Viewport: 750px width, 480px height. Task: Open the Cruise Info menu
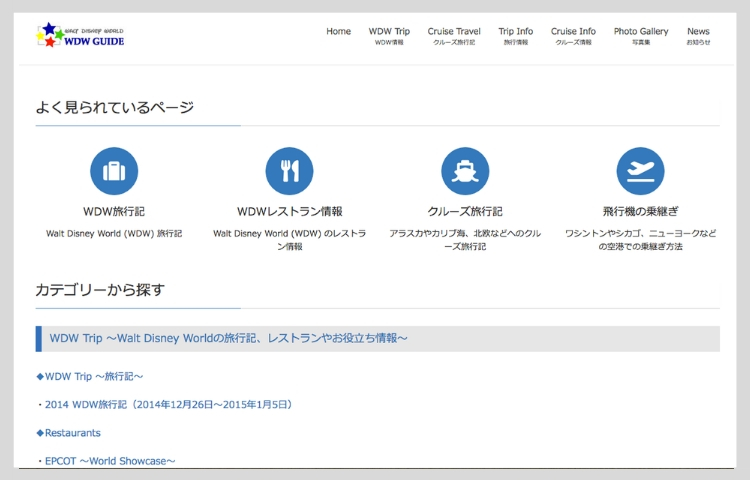pyautogui.click(x=573, y=36)
